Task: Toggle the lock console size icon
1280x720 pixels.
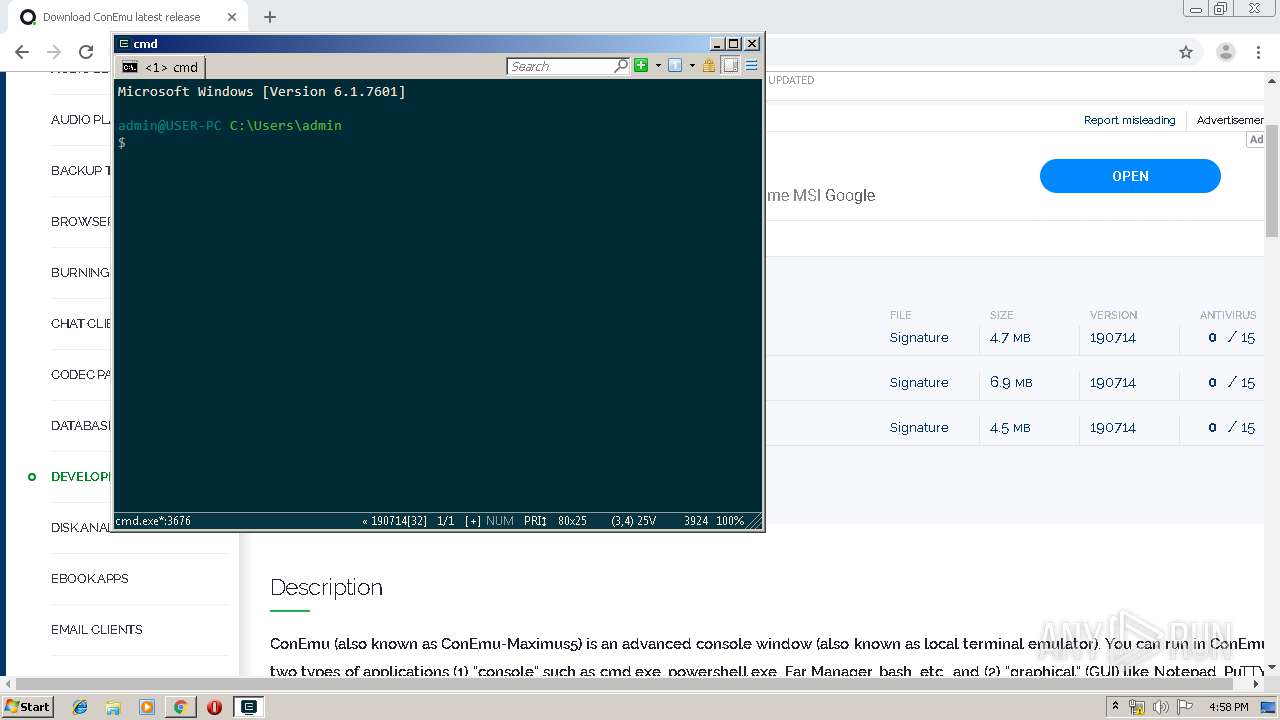Action: point(709,65)
